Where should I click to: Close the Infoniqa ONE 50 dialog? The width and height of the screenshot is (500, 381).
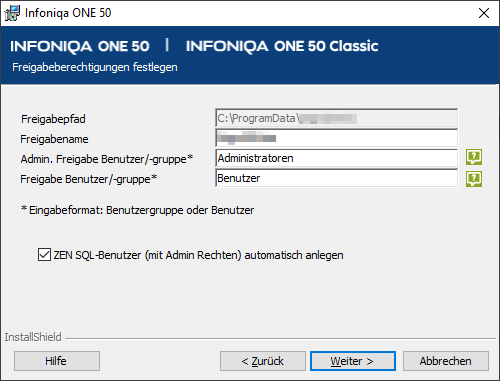484,13
